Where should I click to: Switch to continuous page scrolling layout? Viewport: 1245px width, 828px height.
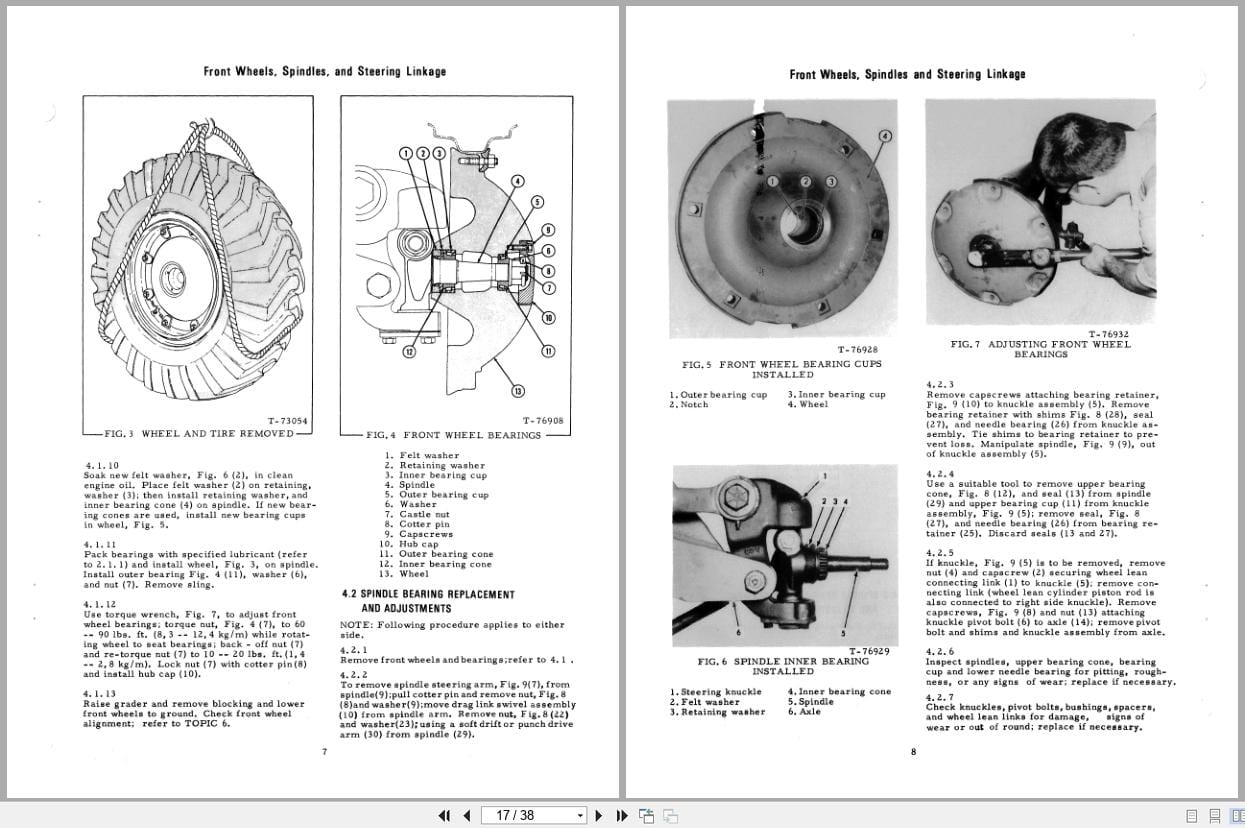(x=1214, y=816)
